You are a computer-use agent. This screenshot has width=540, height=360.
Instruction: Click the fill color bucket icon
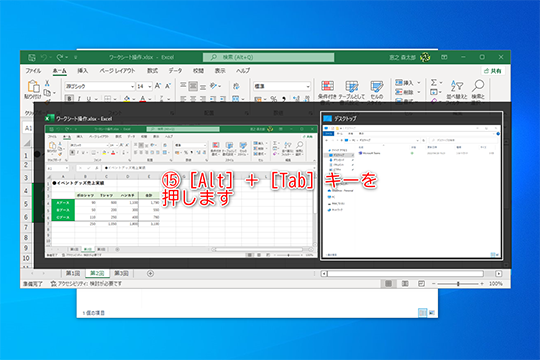pos(127,99)
